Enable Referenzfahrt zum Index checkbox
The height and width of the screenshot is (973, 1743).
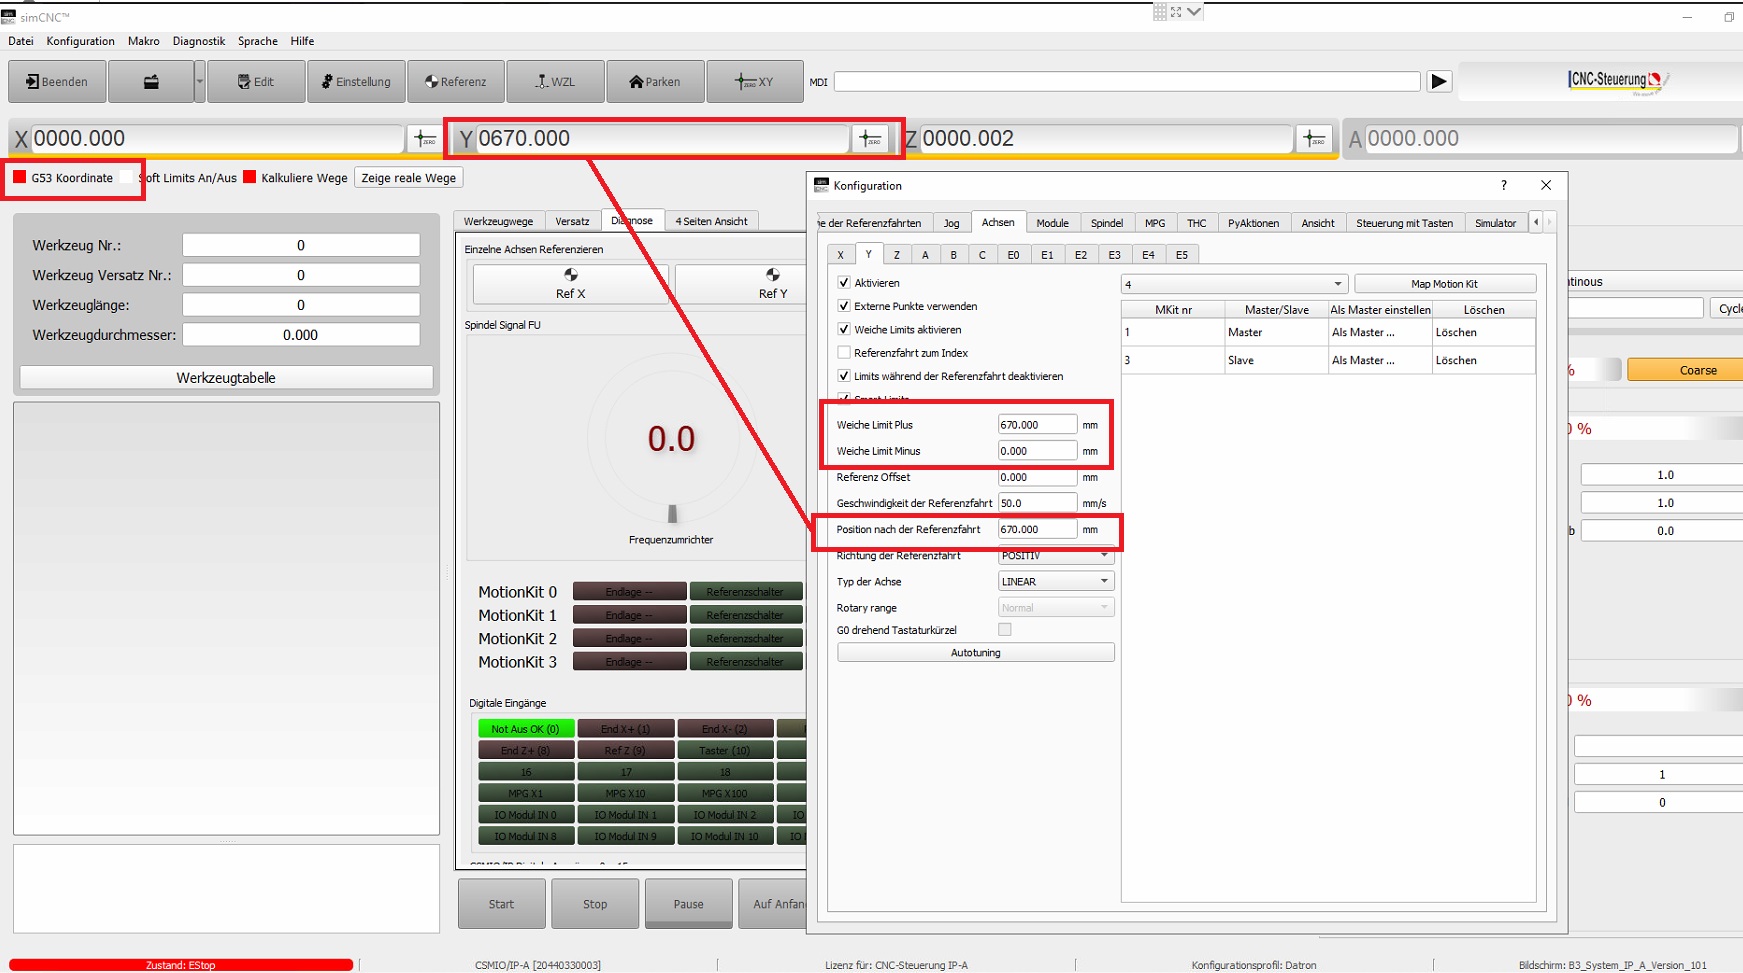click(x=844, y=353)
